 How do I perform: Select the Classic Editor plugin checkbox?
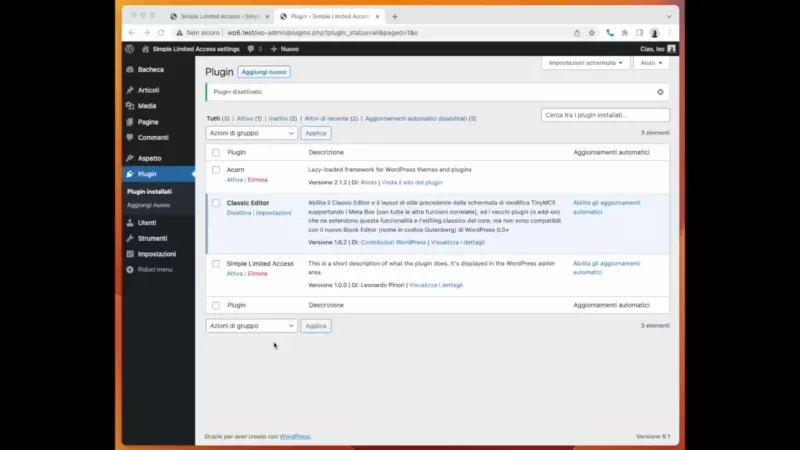(x=216, y=203)
